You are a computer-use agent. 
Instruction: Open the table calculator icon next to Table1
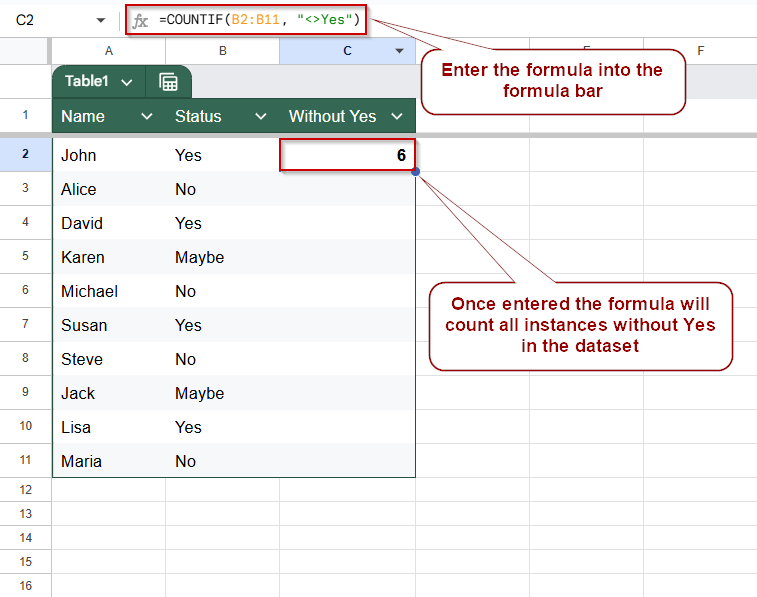[168, 82]
